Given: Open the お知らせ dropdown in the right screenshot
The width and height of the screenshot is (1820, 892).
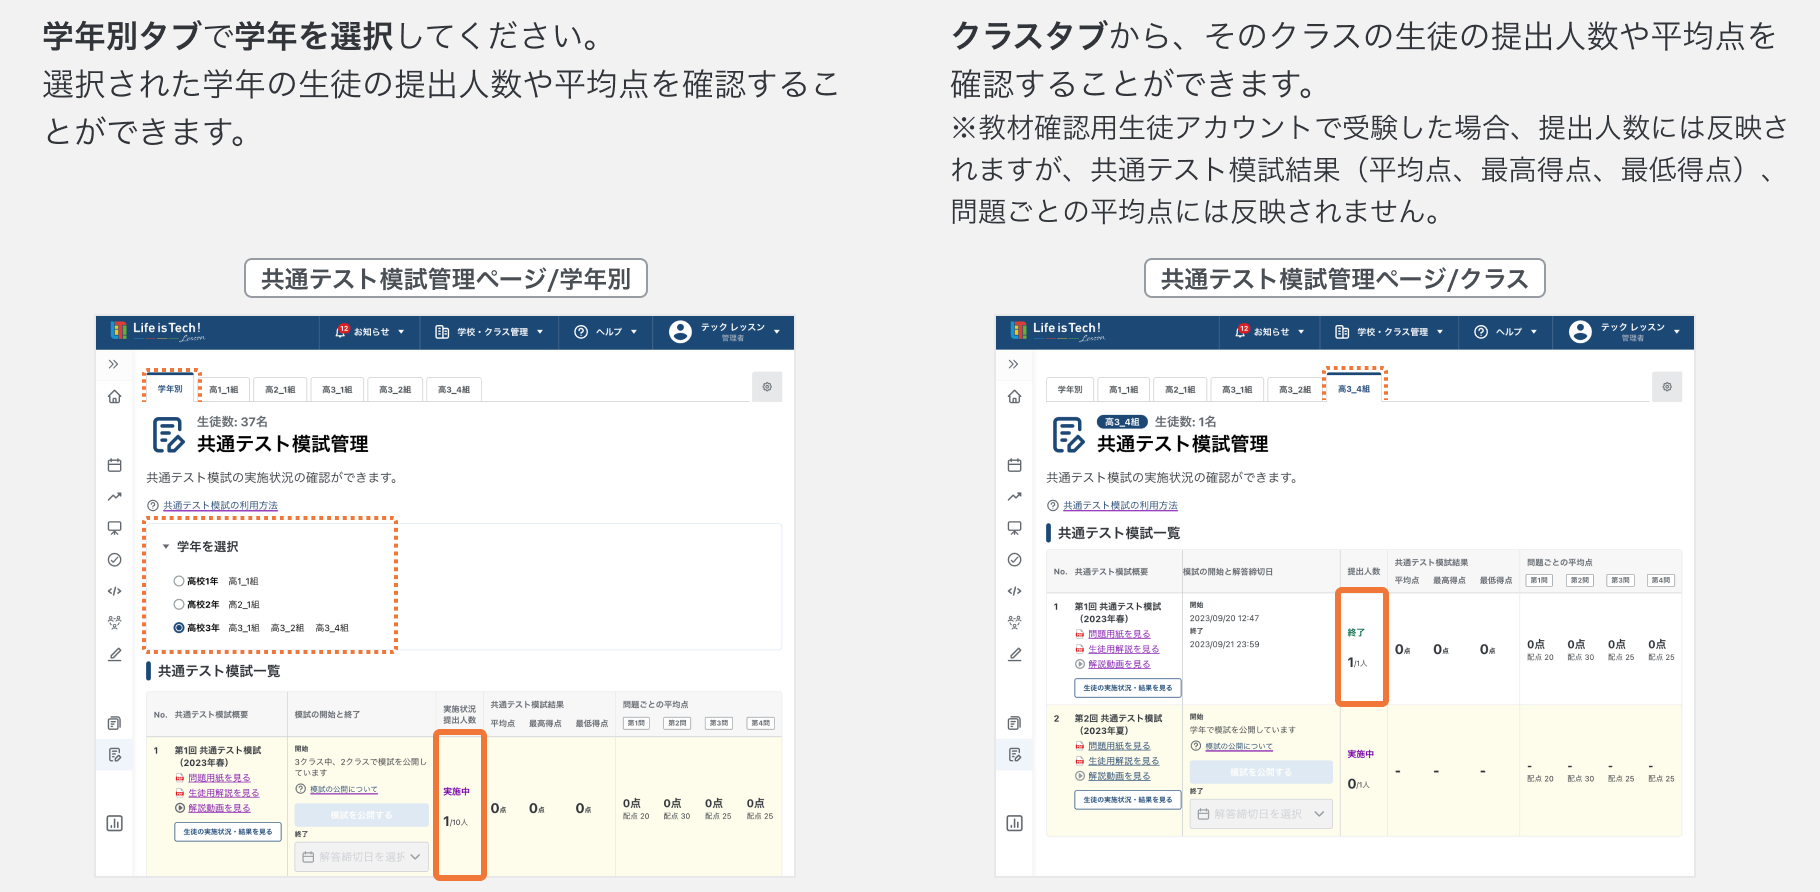Looking at the screenshot, I should tap(1270, 332).
